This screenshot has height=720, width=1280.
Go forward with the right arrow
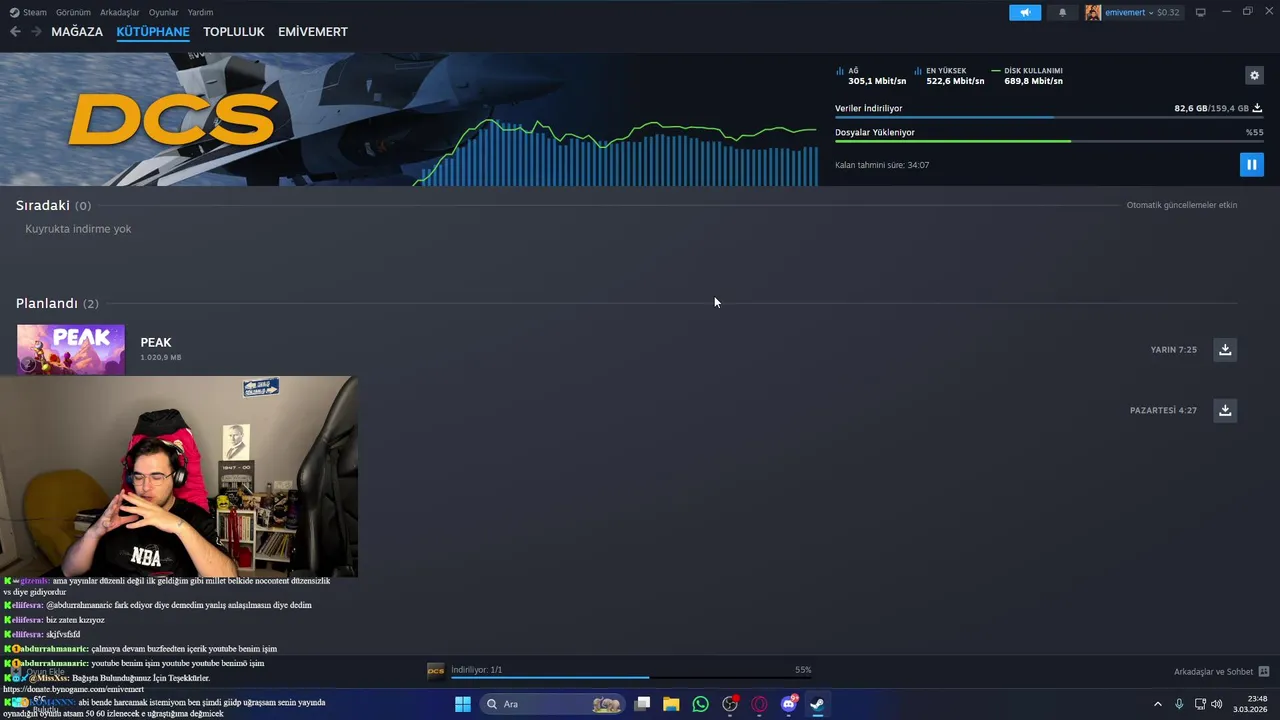point(36,32)
